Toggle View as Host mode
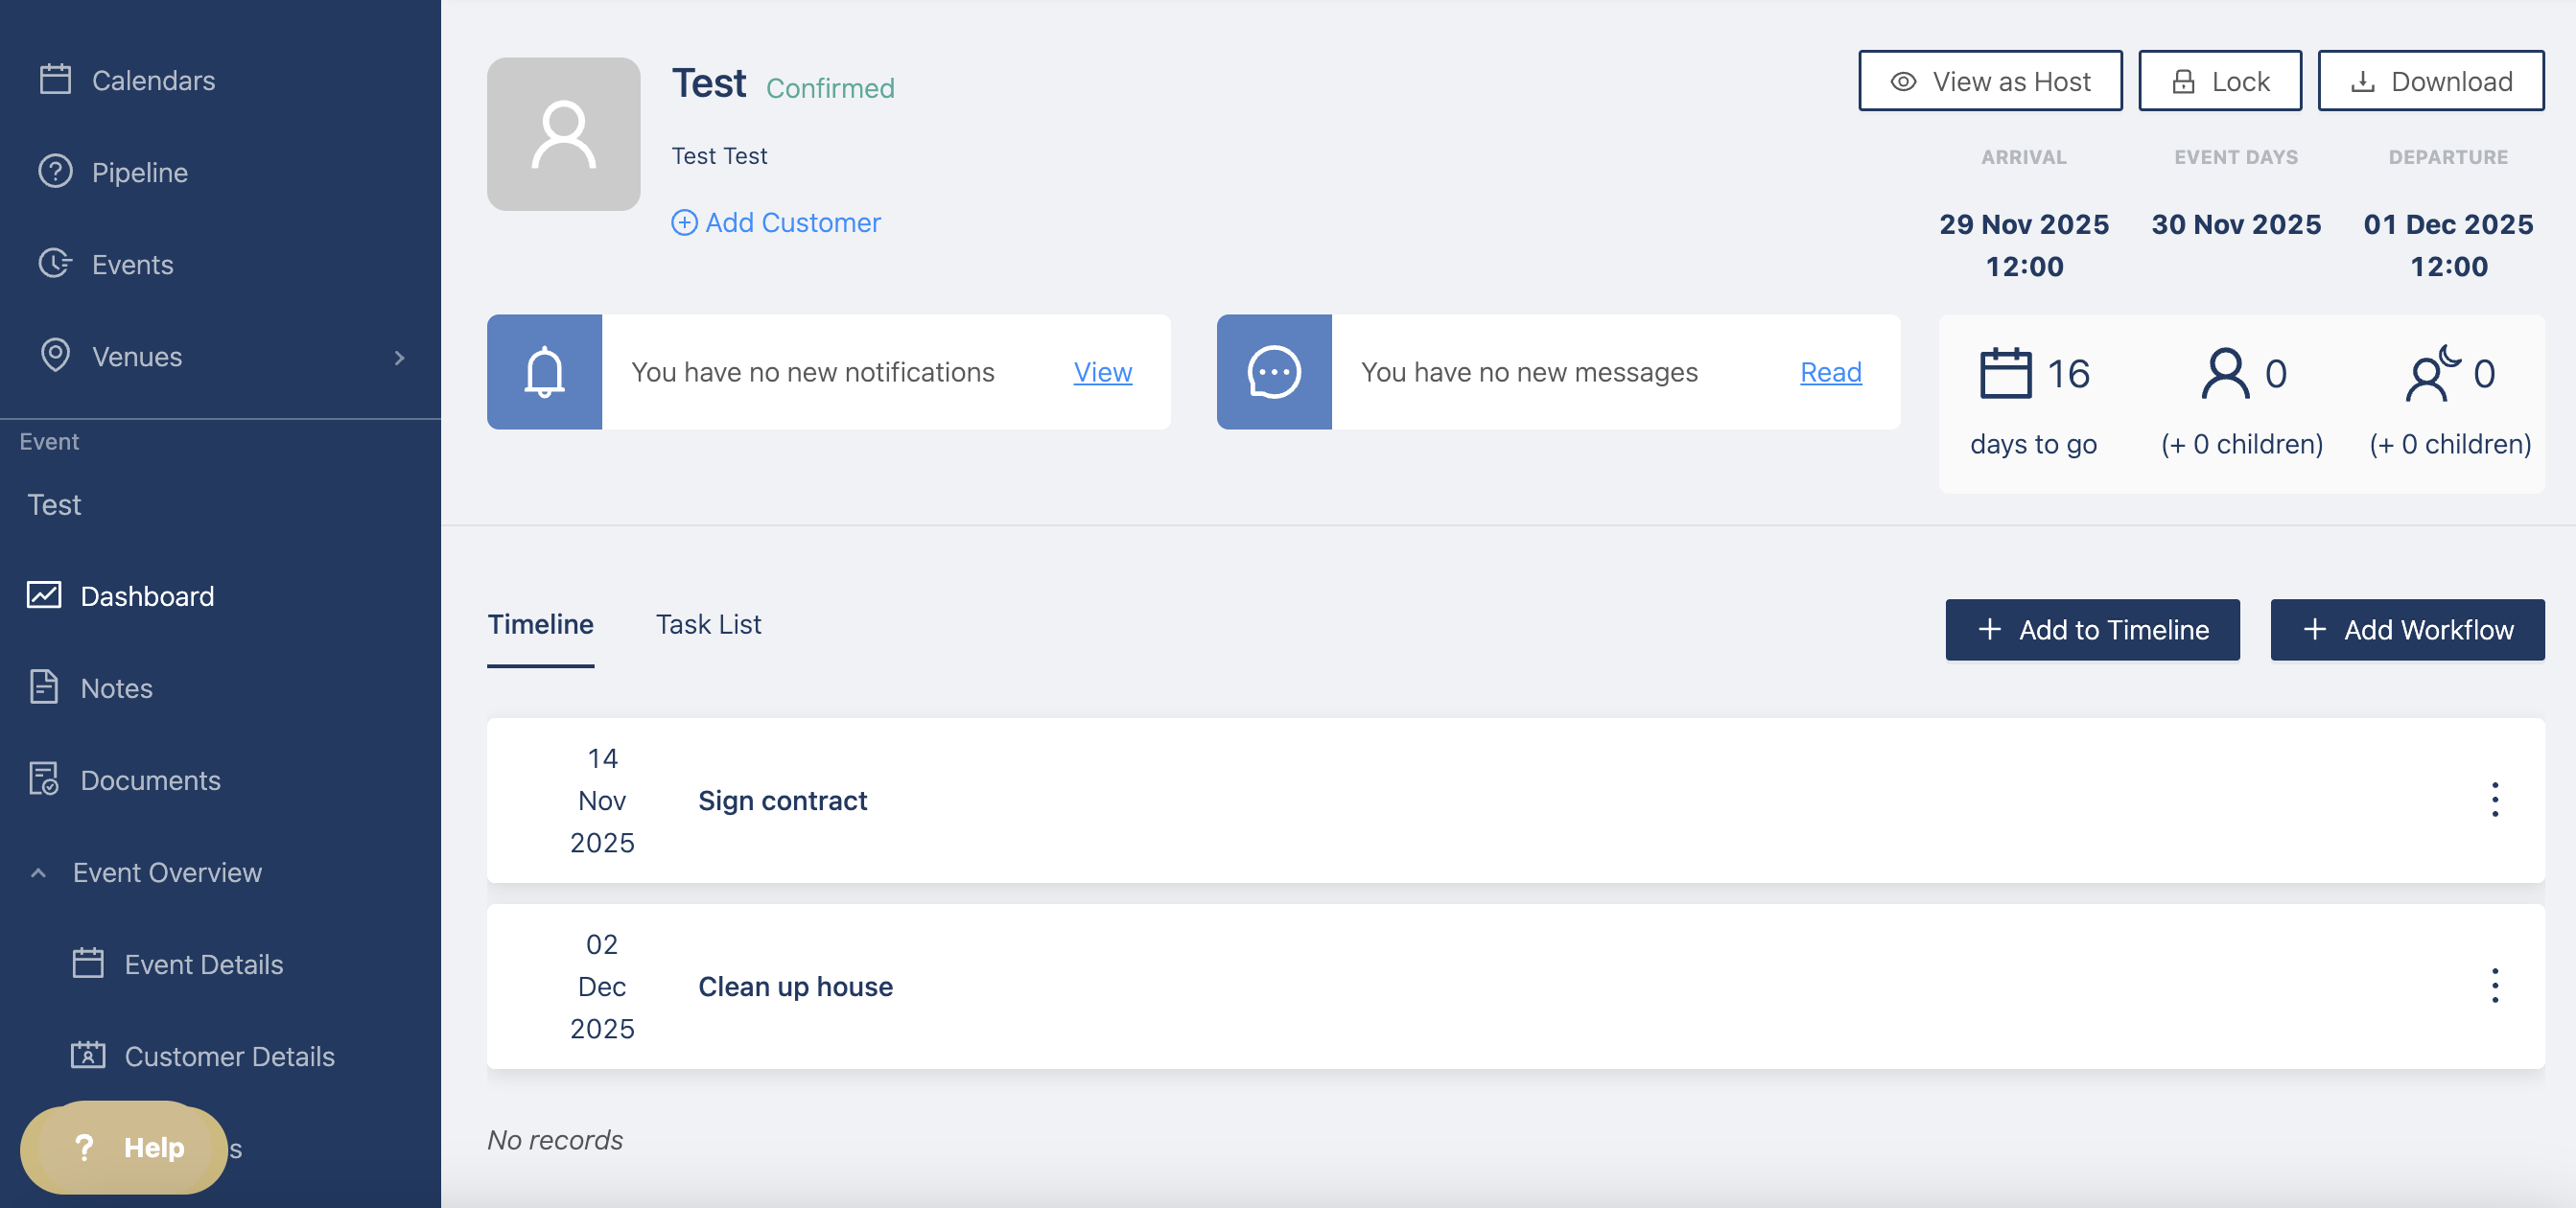Image resolution: width=2576 pixels, height=1208 pixels. pyautogui.click(x=1989, y=81)
